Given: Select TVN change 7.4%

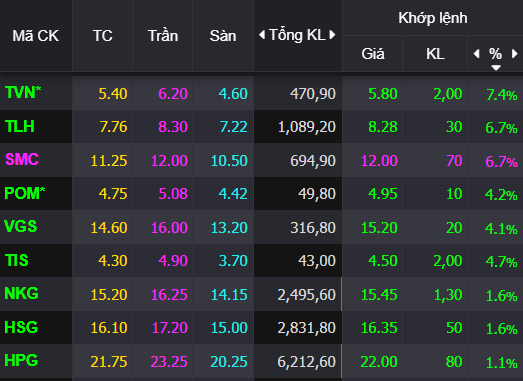Looking at the screenshot, I should point(502,95).
